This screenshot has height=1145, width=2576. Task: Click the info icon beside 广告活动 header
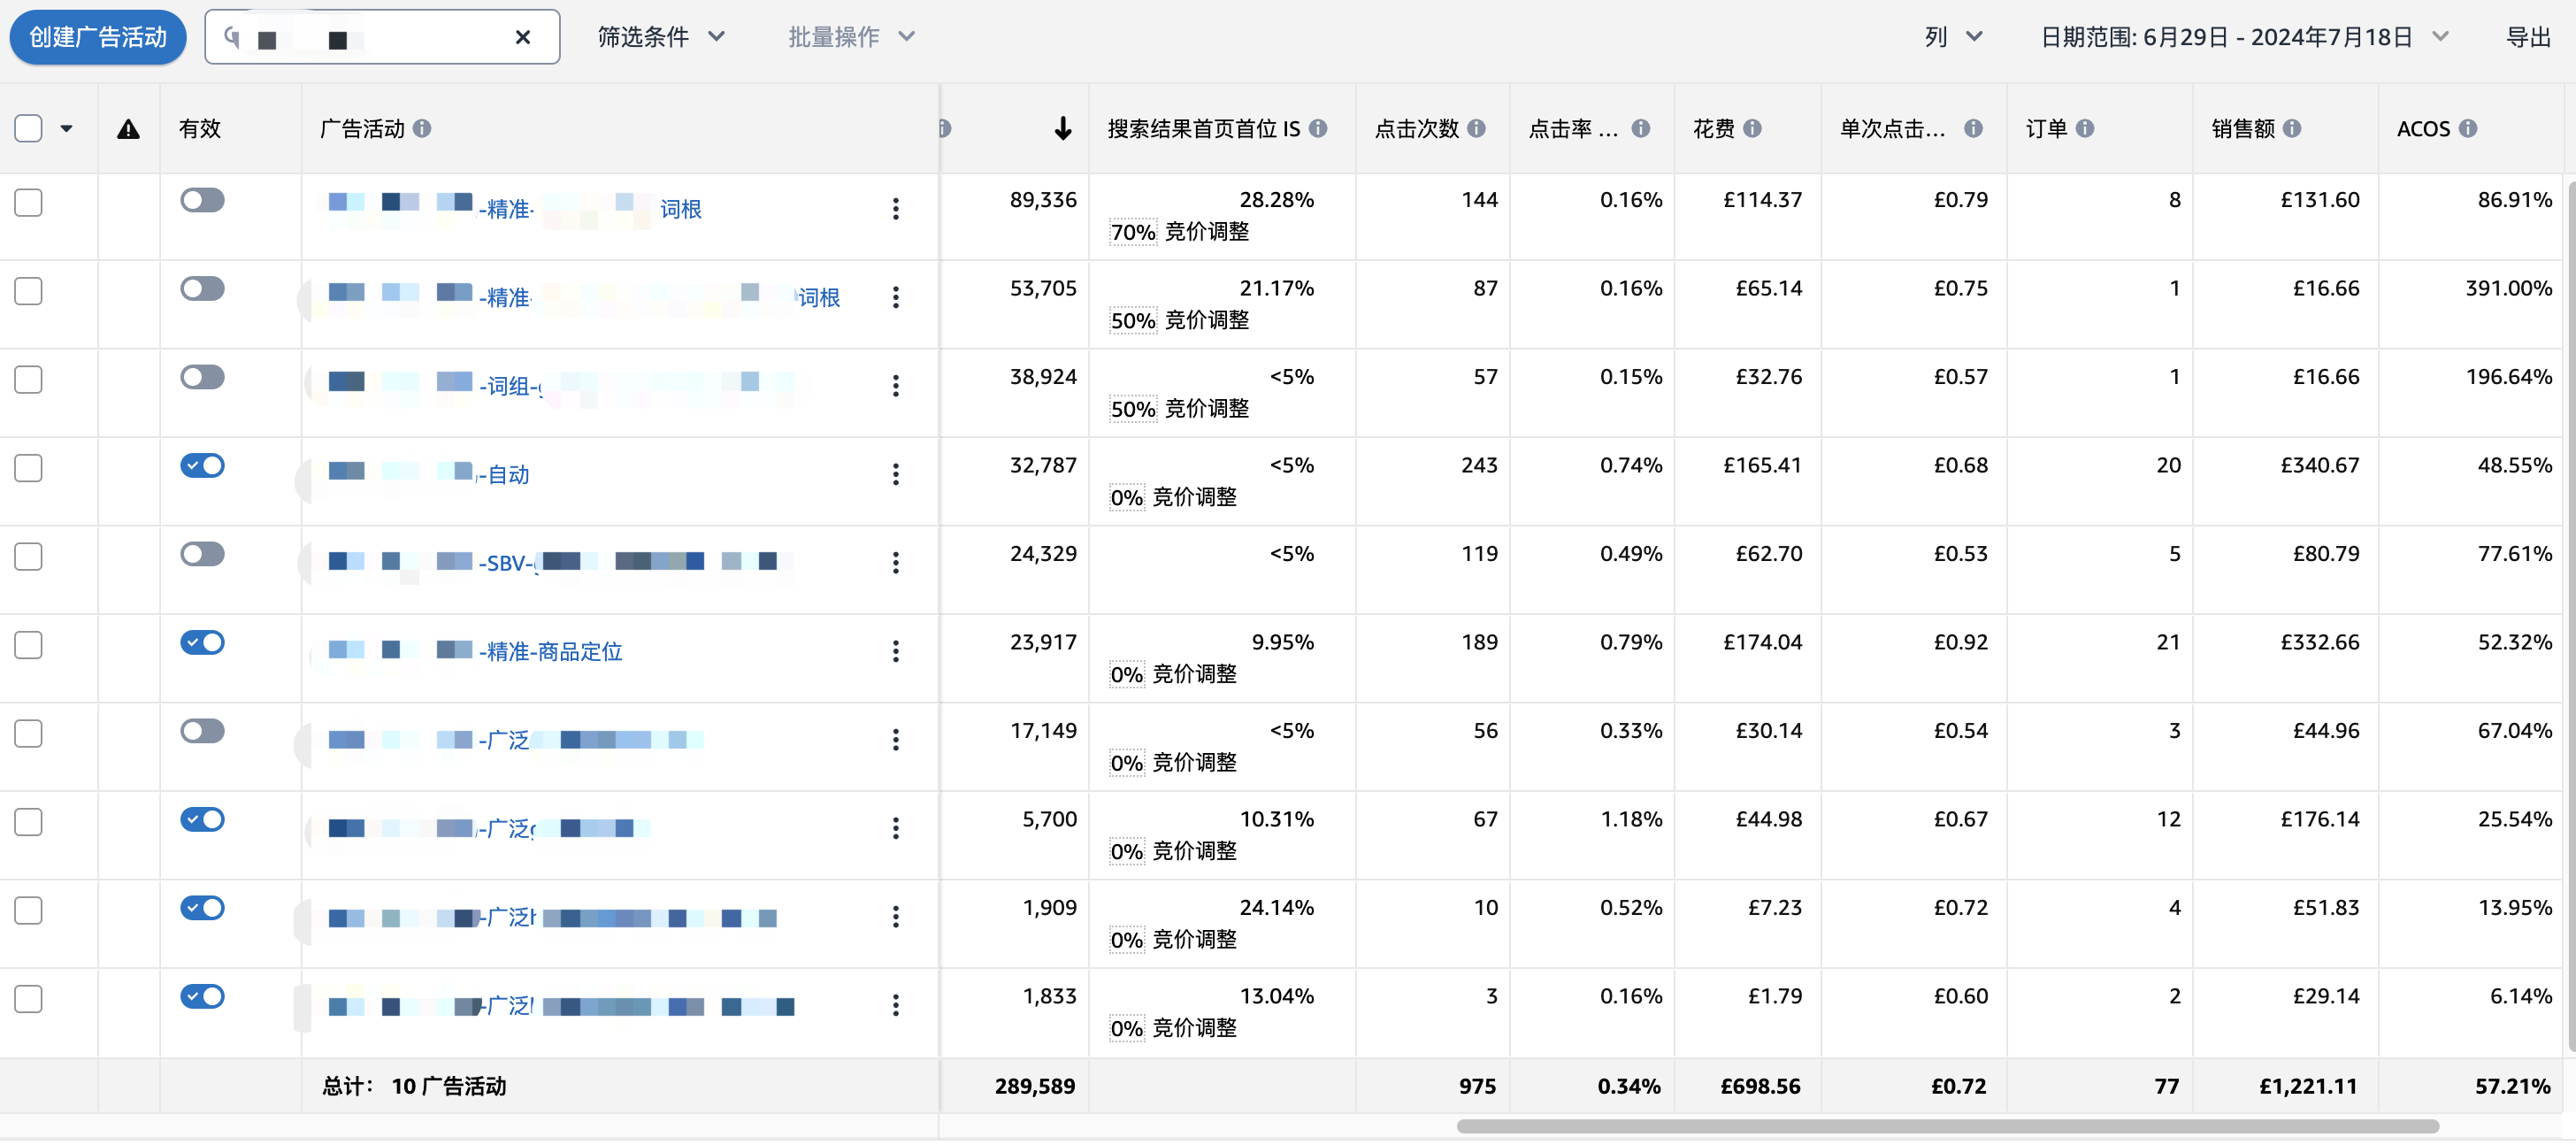pyautogui.click(x=424, y=128)
